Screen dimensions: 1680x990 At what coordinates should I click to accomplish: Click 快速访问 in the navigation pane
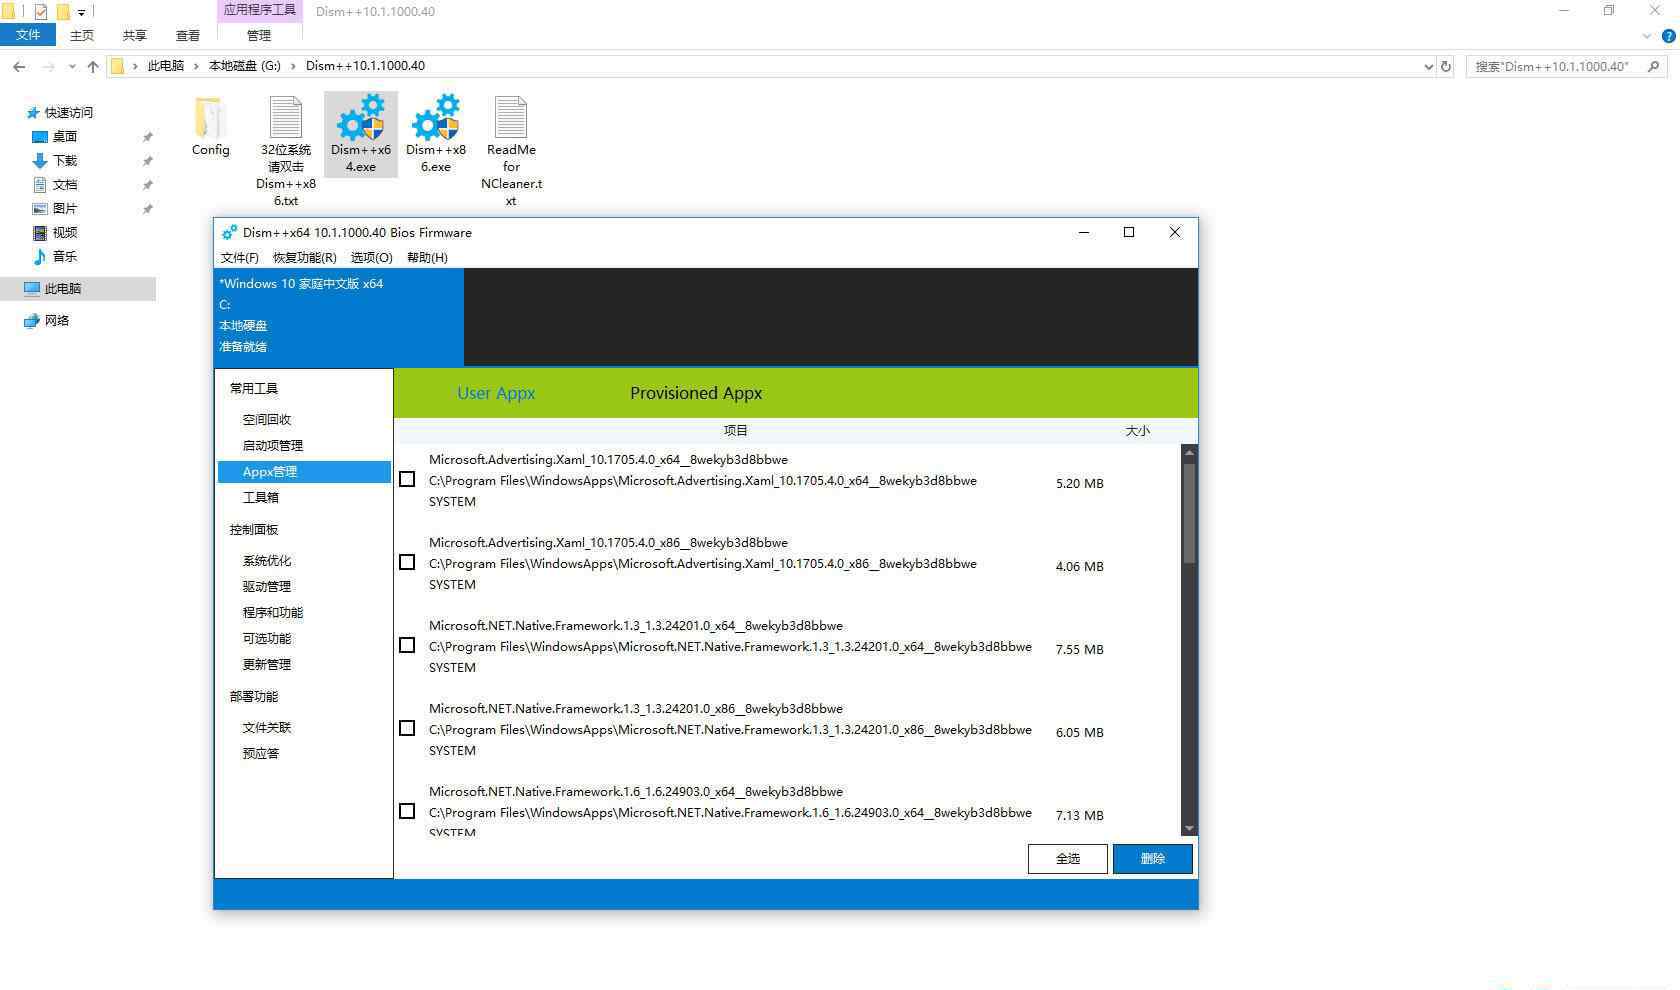(68, 112)
